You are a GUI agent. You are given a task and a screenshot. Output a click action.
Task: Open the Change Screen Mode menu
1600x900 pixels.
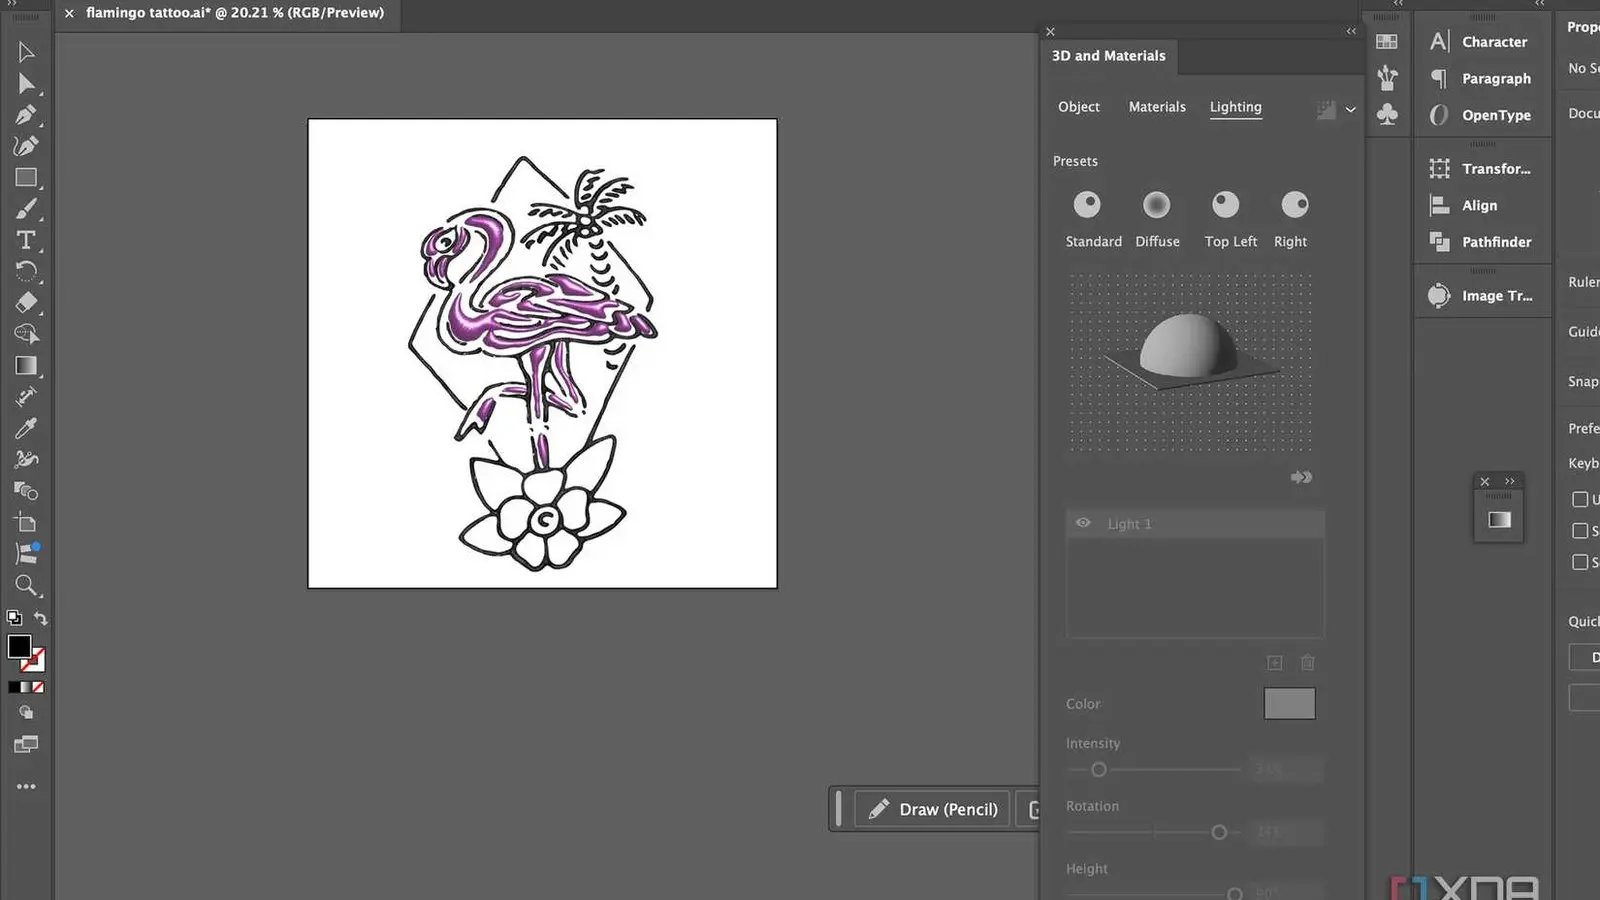(x=26, y=744)
